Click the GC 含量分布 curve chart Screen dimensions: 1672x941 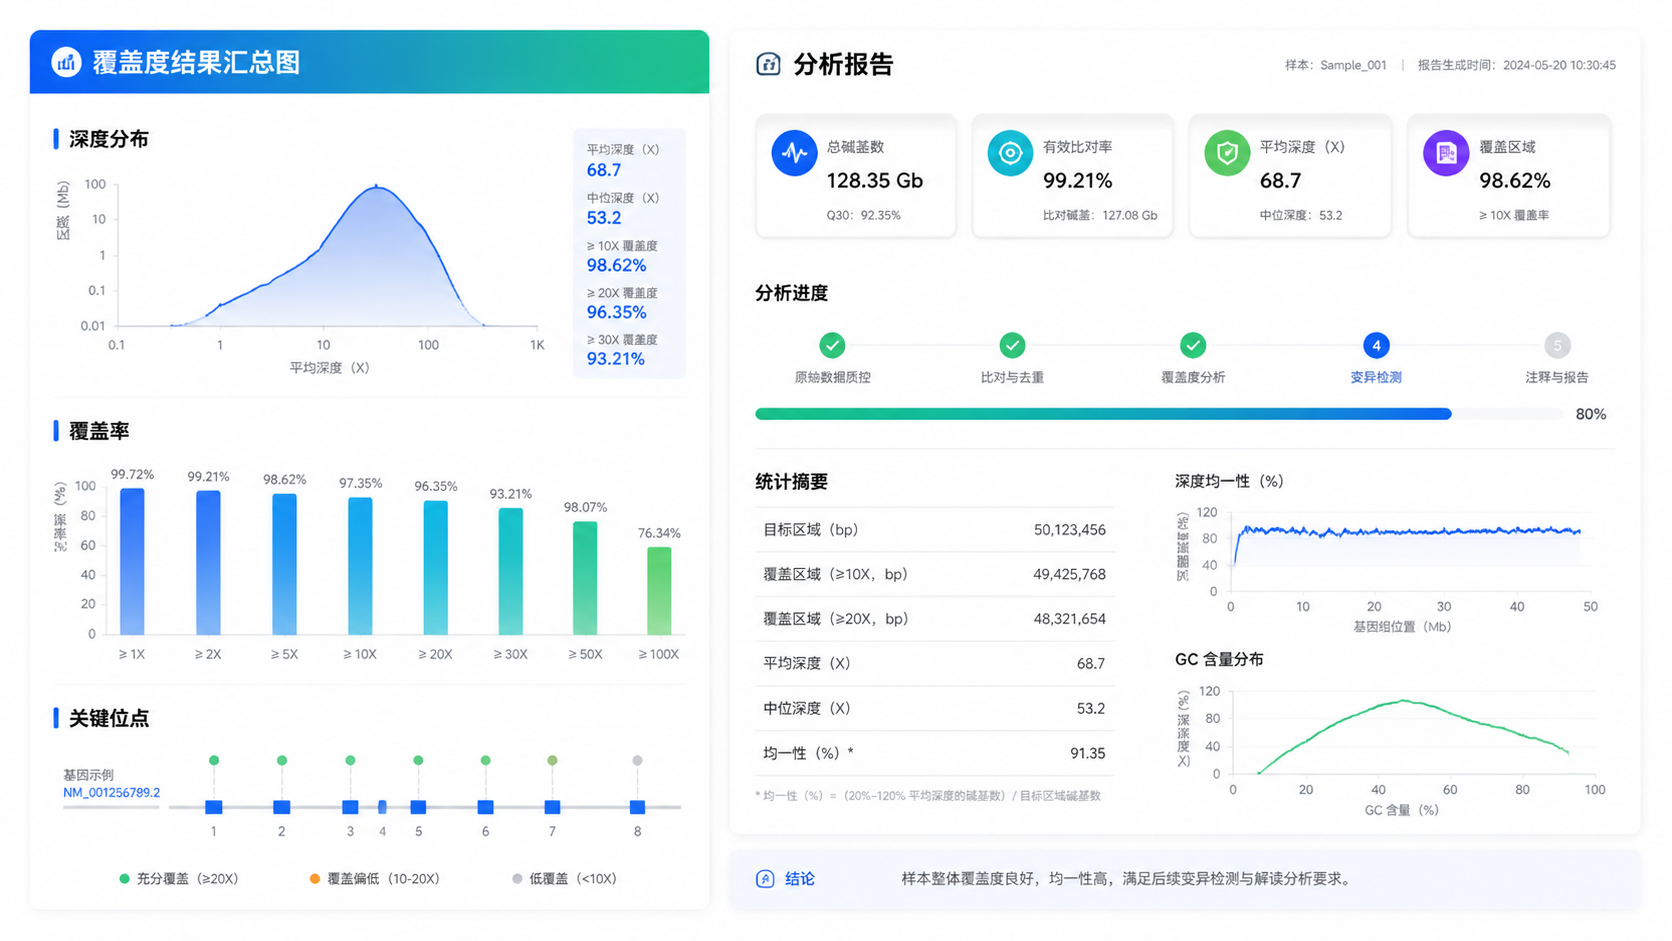click(x=1413, y=733)
